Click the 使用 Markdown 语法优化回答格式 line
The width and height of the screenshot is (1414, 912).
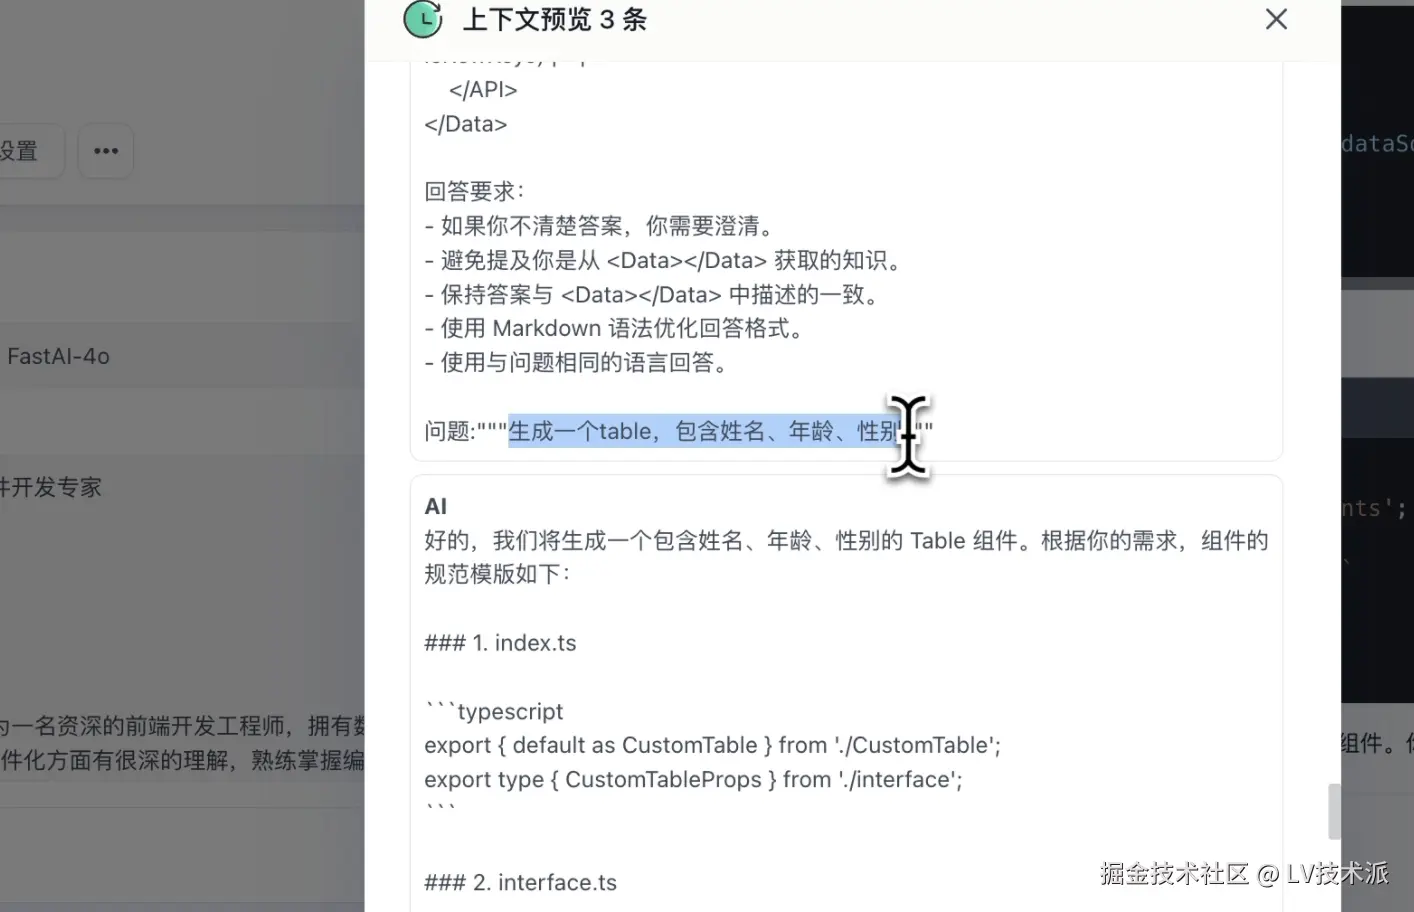(x=615, y=328)
